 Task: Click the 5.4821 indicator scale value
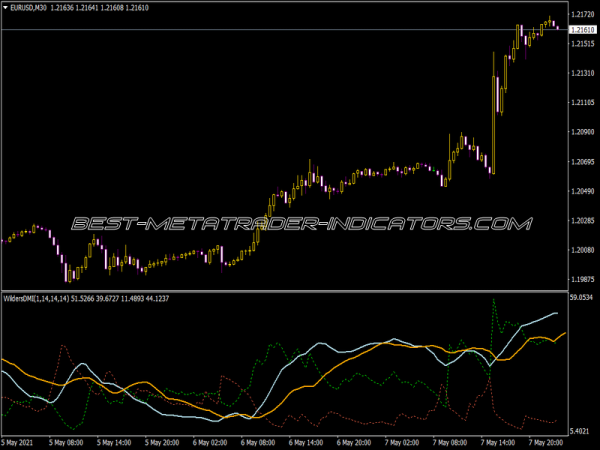[x=582, y=430]
